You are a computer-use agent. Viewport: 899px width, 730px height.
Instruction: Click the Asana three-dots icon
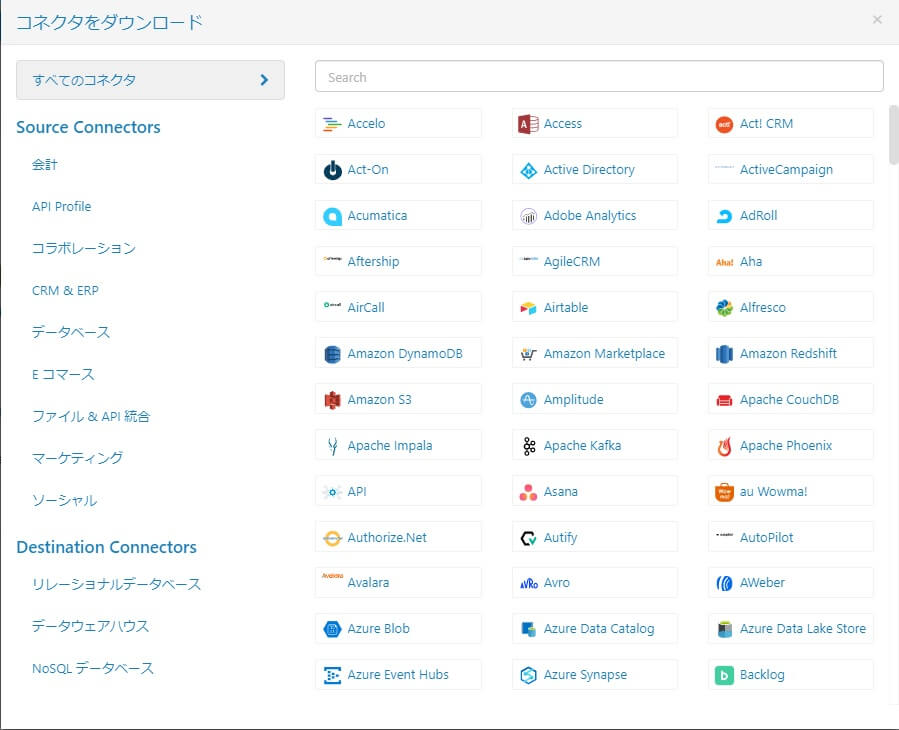coord(528,492)
